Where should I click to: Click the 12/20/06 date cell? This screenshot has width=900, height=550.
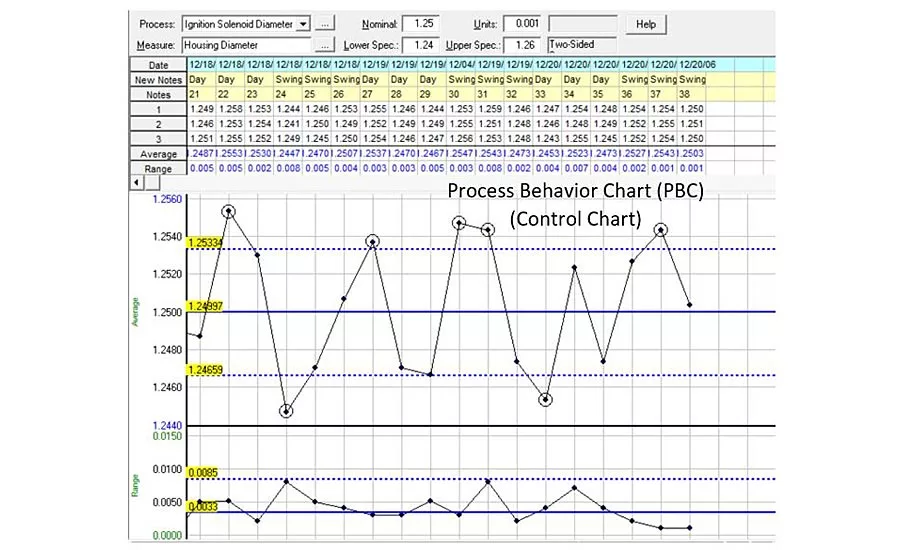[x=698, y=64]
